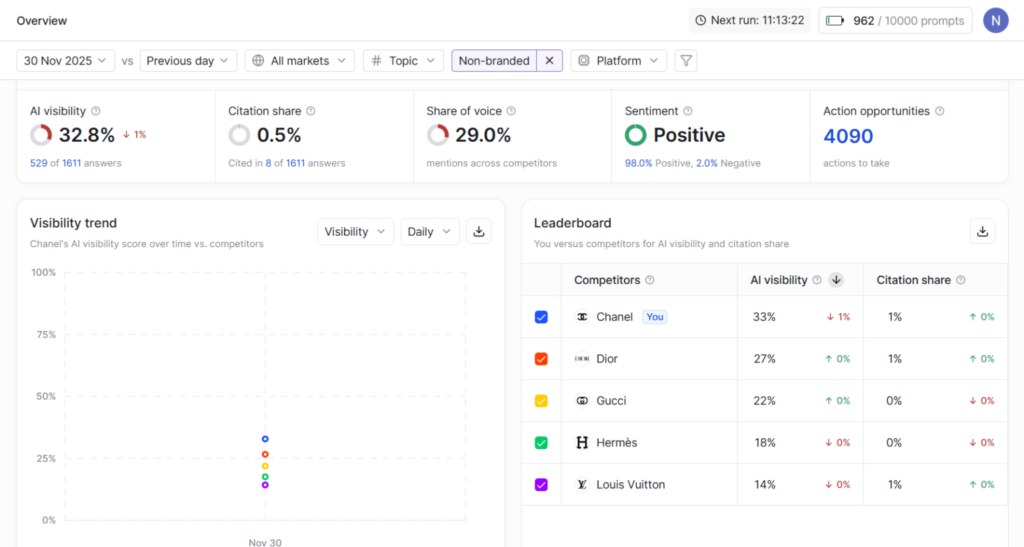
Task: Download the Leaderboard data
Action: [x=982, y=232]
